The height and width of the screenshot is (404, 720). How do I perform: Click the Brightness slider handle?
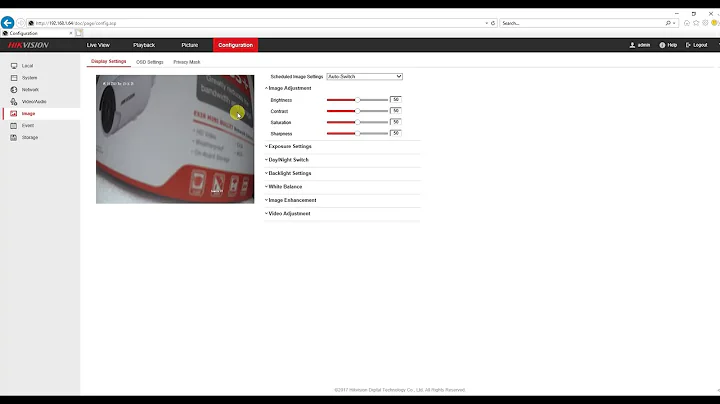pos(357,100)
